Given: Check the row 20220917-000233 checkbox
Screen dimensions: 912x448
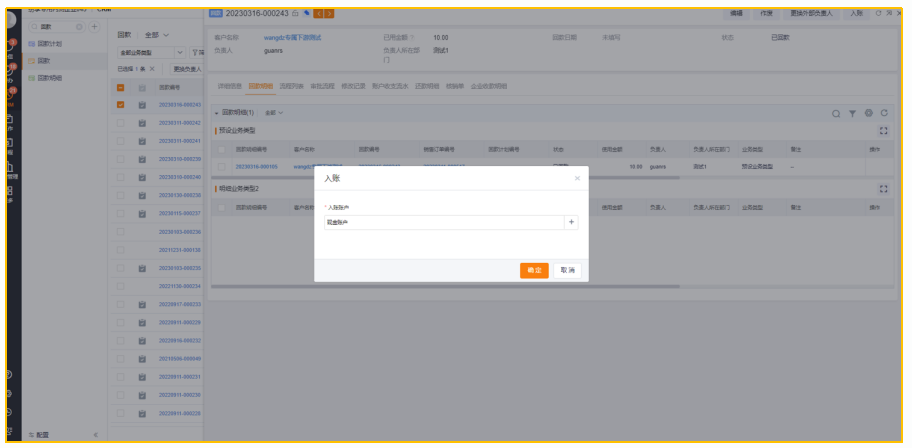Looking at the screenshot, I should click(x=120, y=304).
